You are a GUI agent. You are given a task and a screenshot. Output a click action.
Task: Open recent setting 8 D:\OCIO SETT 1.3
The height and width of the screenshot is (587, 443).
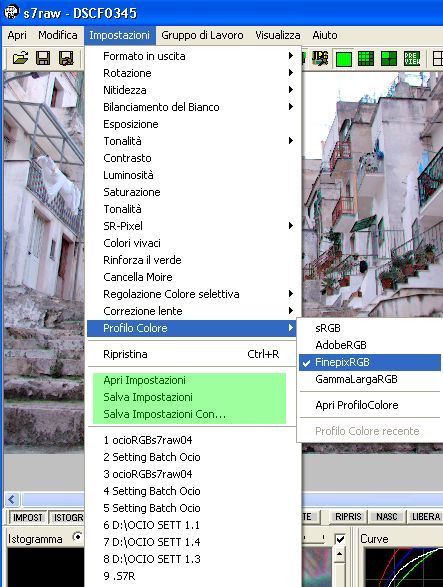click(x=193, y=559)
